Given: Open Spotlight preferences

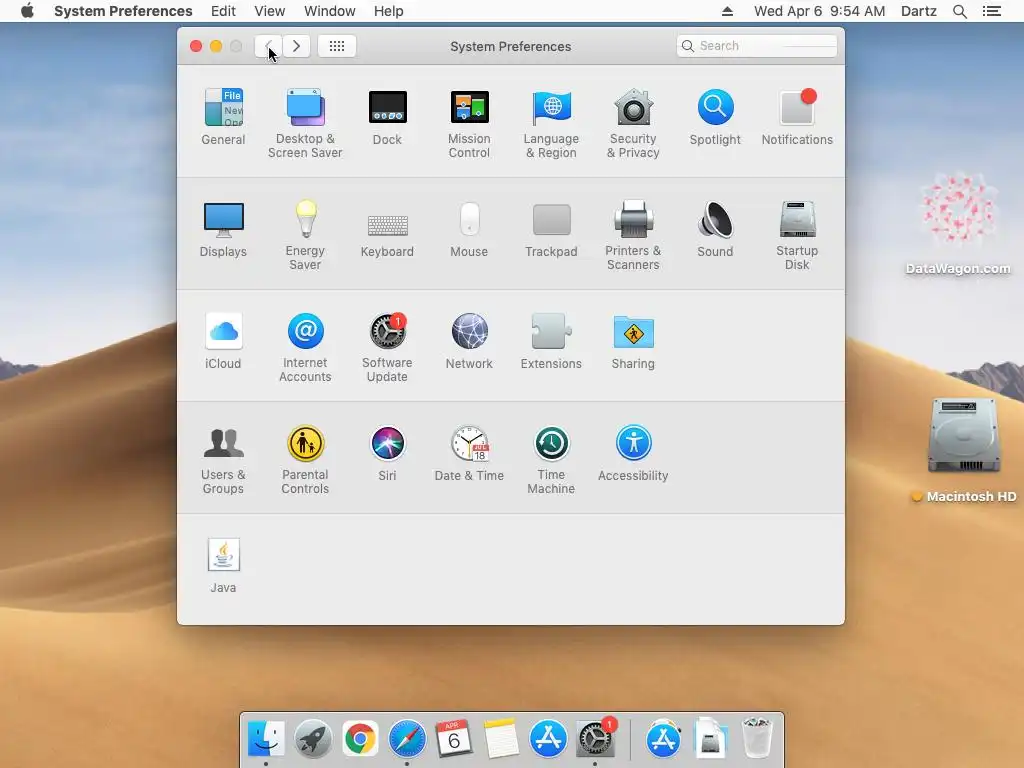Looking at the screenshot, I should click(x=715, y=116).
